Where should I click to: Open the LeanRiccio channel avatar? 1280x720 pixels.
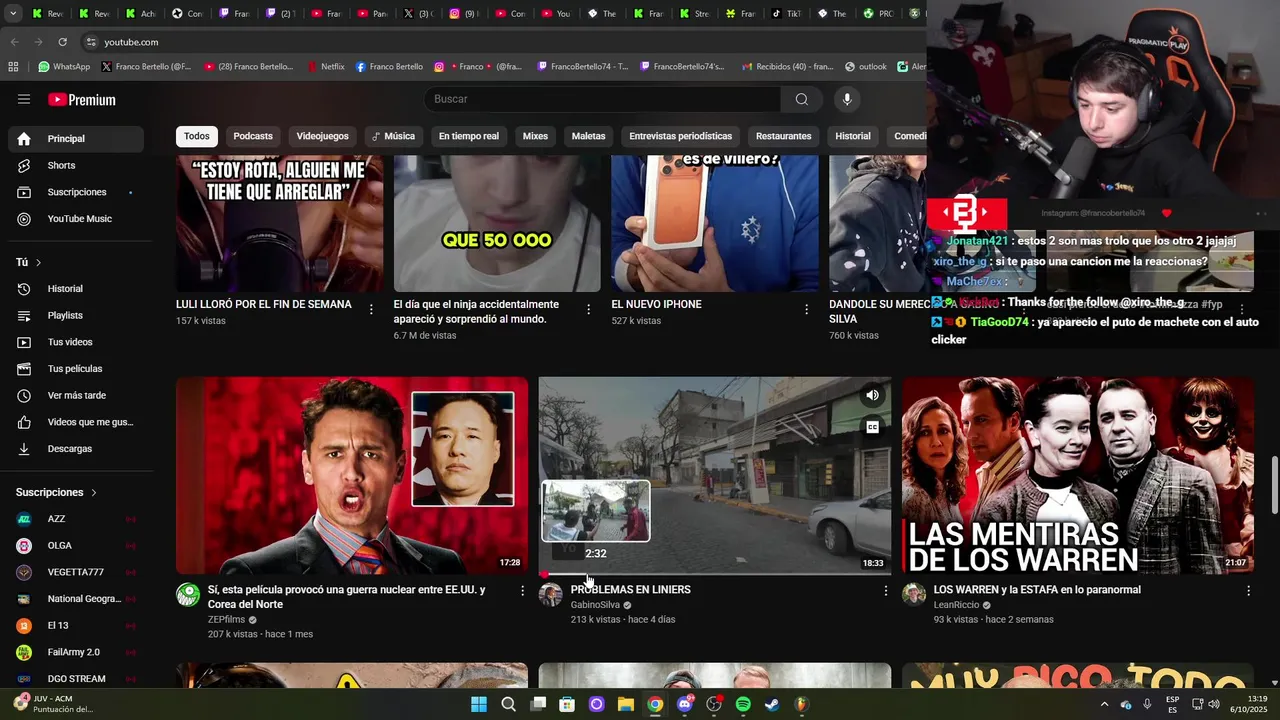click(x=914, y=595)
